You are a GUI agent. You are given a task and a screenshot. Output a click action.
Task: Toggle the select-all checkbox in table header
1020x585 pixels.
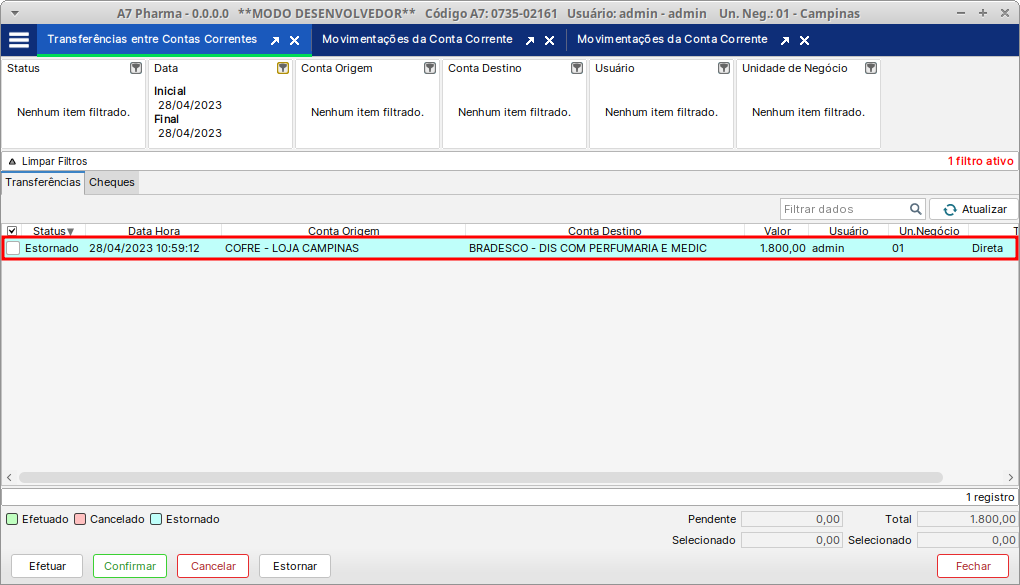click(12, 231)
